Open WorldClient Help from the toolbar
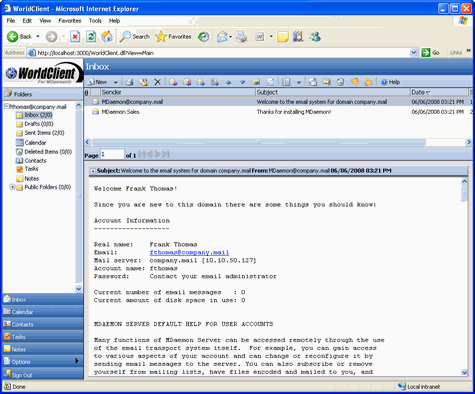This screenshot has height=394, width=475. tap(391, 82)
